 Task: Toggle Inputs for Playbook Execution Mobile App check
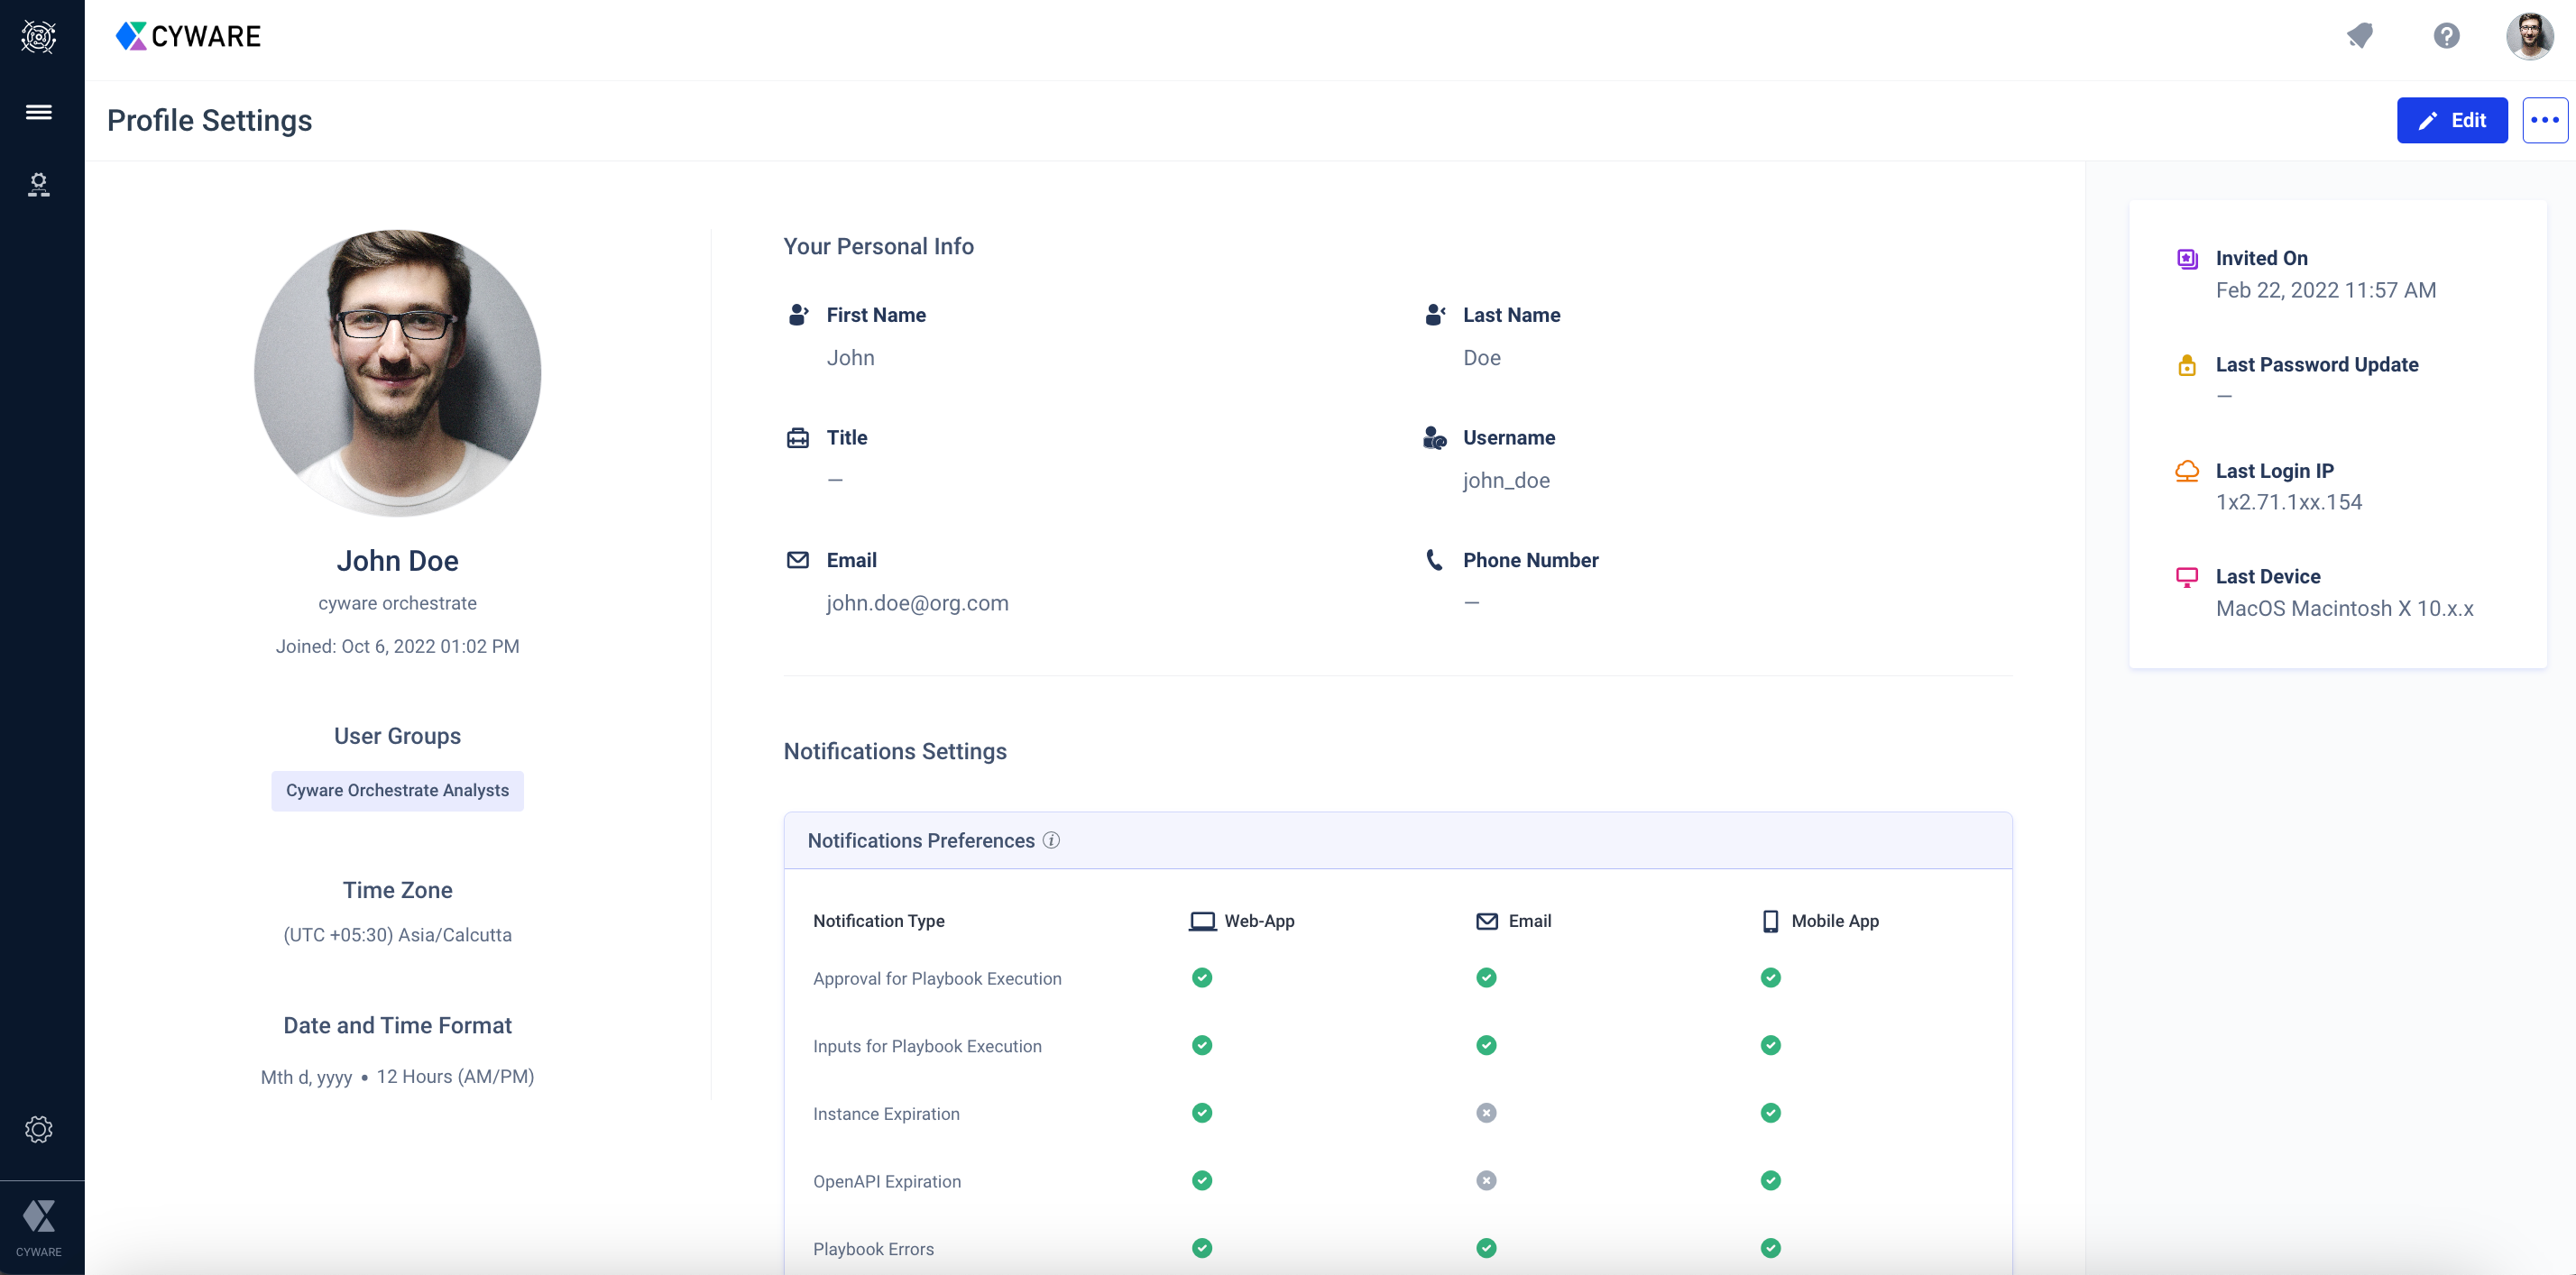pyautogui.click(x=1770, y=1046)
